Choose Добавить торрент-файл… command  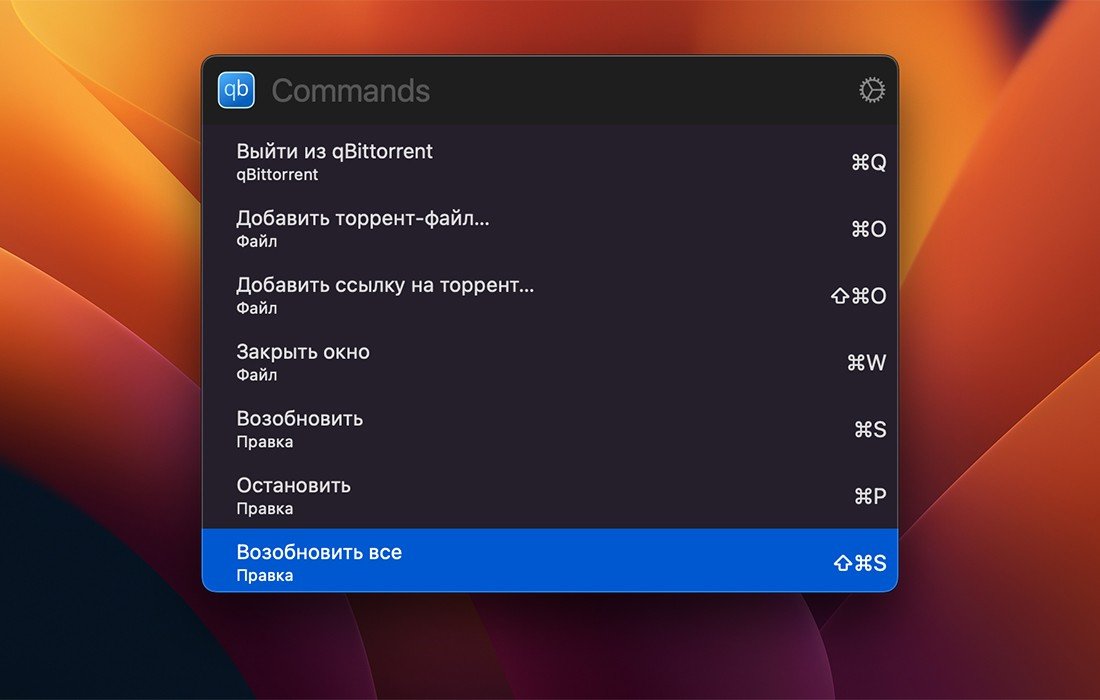click(549, 229)
